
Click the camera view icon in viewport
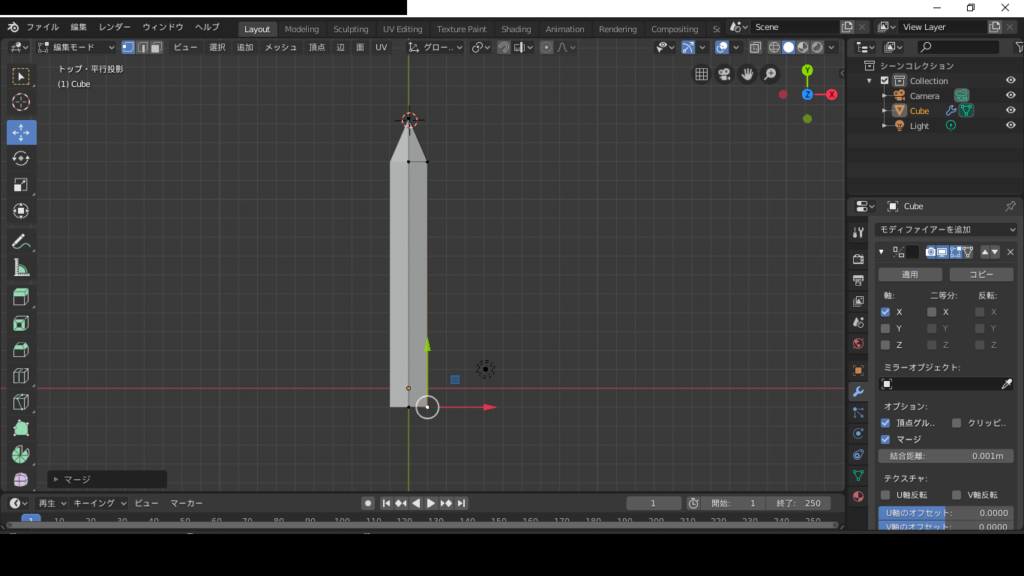tap(725, 74)
